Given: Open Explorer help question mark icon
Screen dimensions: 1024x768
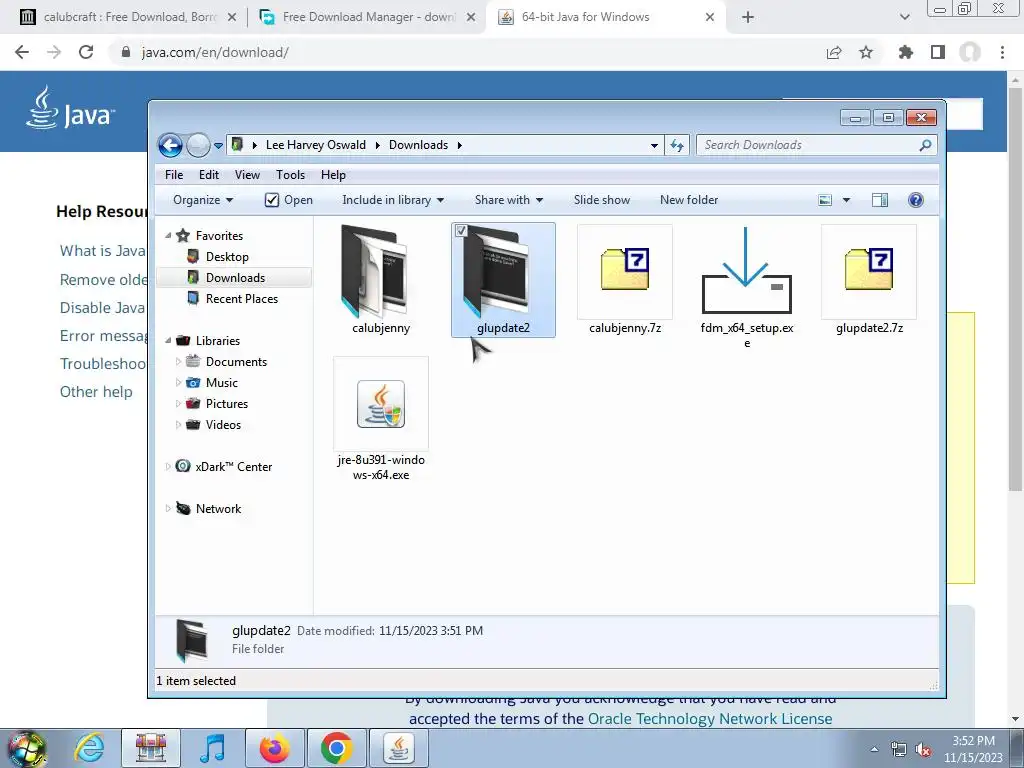Looking at the screenshot, I should click(x=916, y=200).
